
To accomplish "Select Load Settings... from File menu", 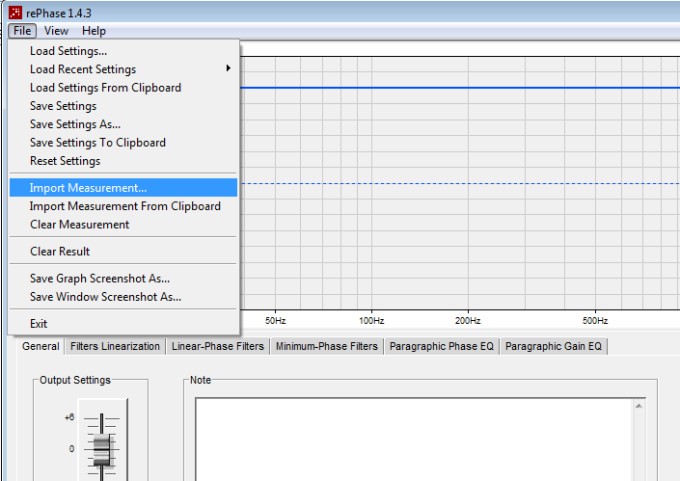I will coord(68,51).
